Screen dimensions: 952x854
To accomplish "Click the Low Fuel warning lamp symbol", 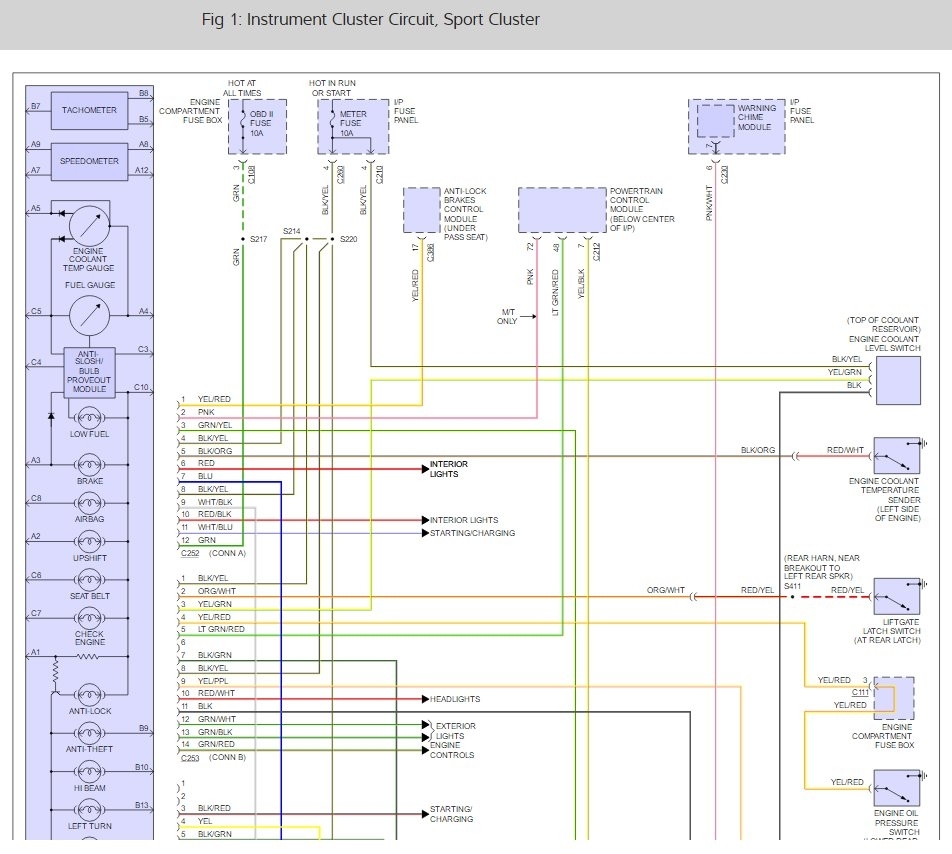I will click(x=89, y=417).
